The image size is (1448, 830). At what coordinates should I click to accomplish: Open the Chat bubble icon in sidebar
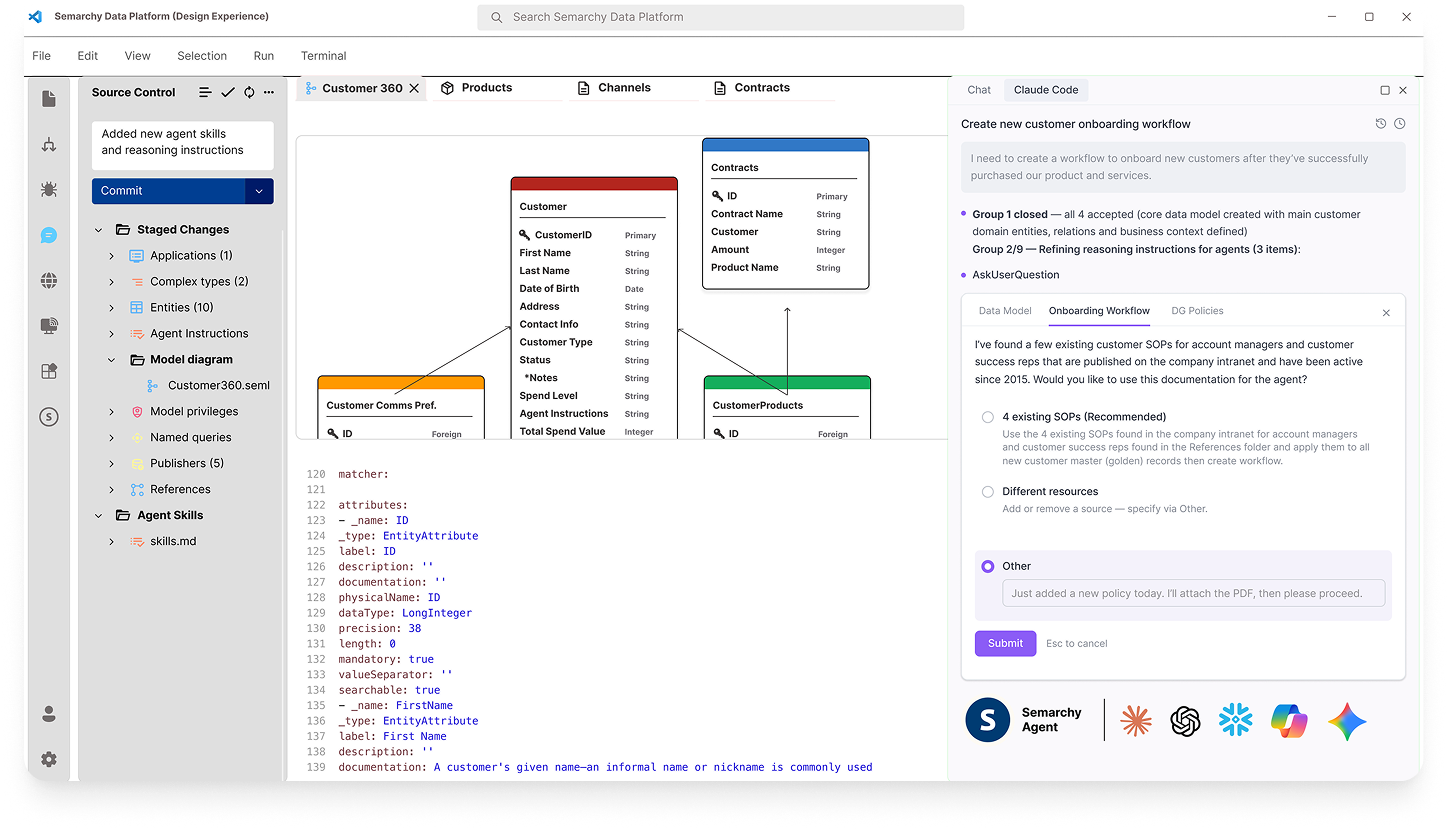click(49, 235)
